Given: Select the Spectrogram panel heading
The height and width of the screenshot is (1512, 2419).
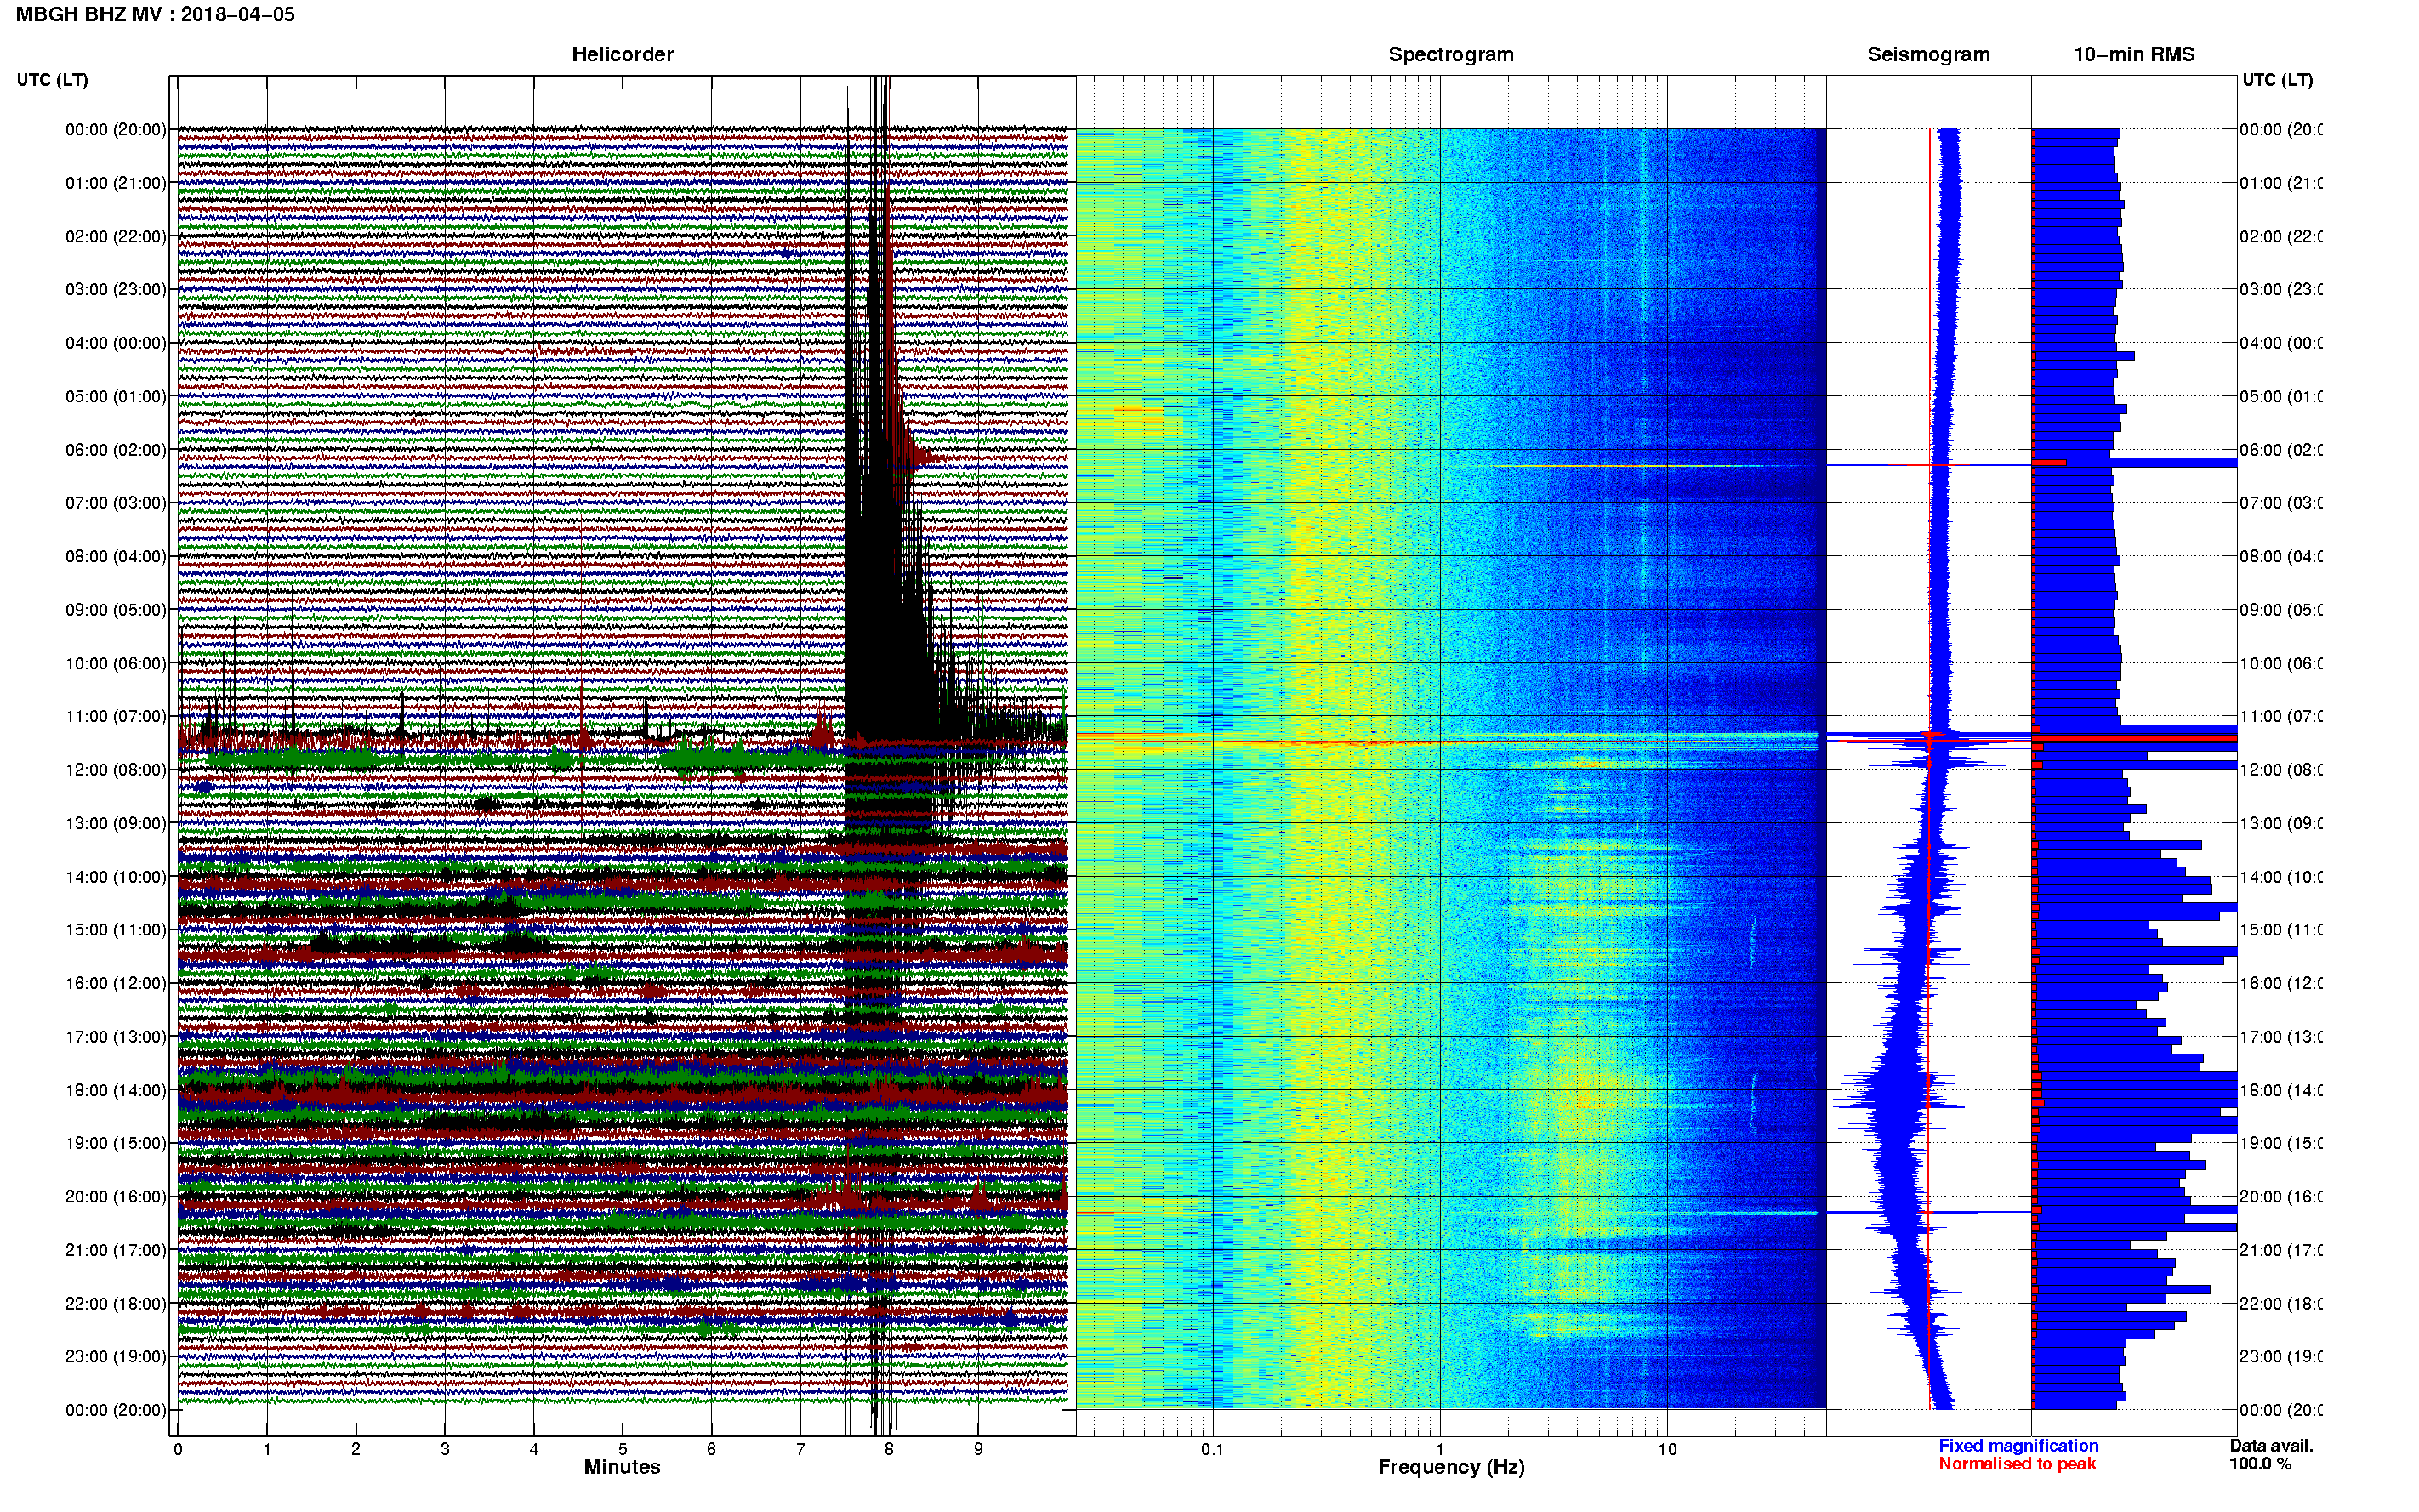Looking at the screenshot, I should click(1451, 55).
